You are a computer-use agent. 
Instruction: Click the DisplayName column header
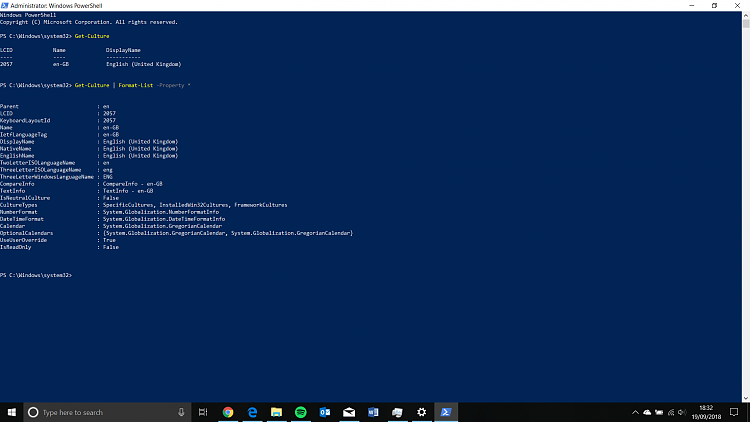pos(123,50)
